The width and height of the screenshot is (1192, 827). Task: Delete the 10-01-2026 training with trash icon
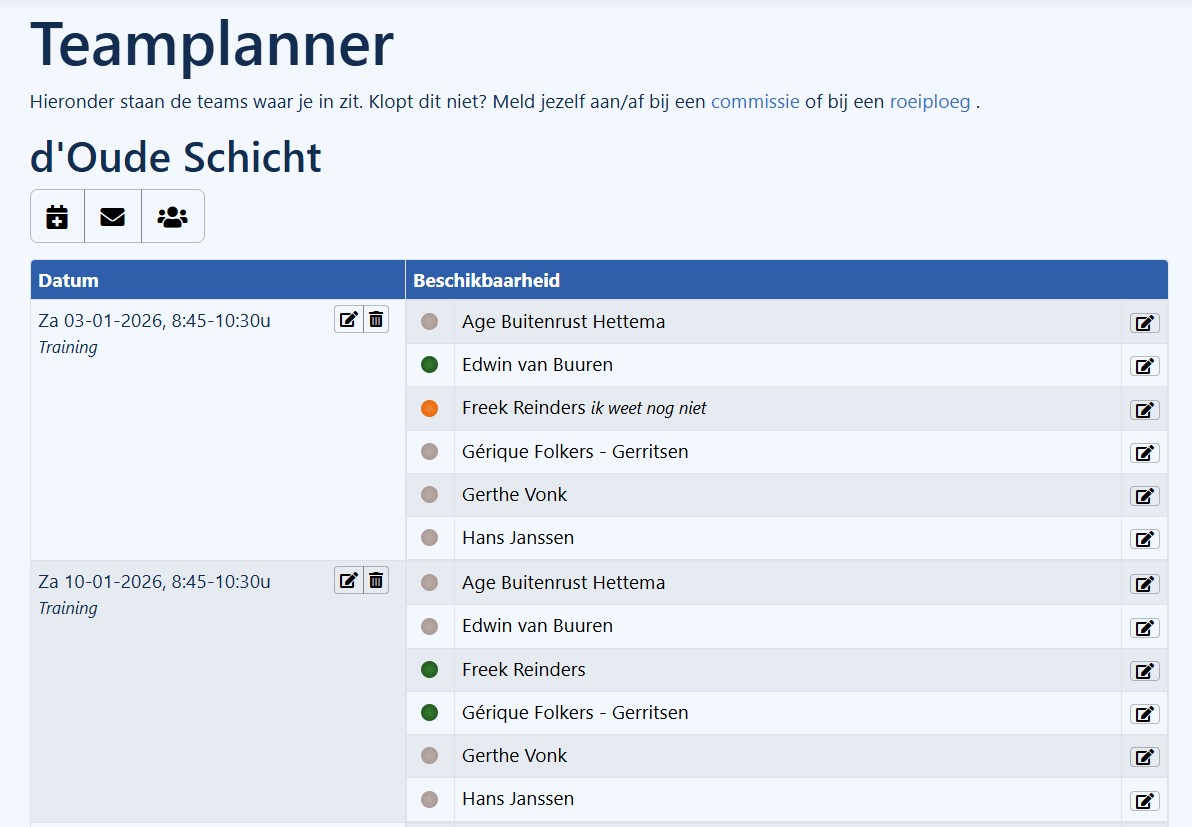pos(376,580)
